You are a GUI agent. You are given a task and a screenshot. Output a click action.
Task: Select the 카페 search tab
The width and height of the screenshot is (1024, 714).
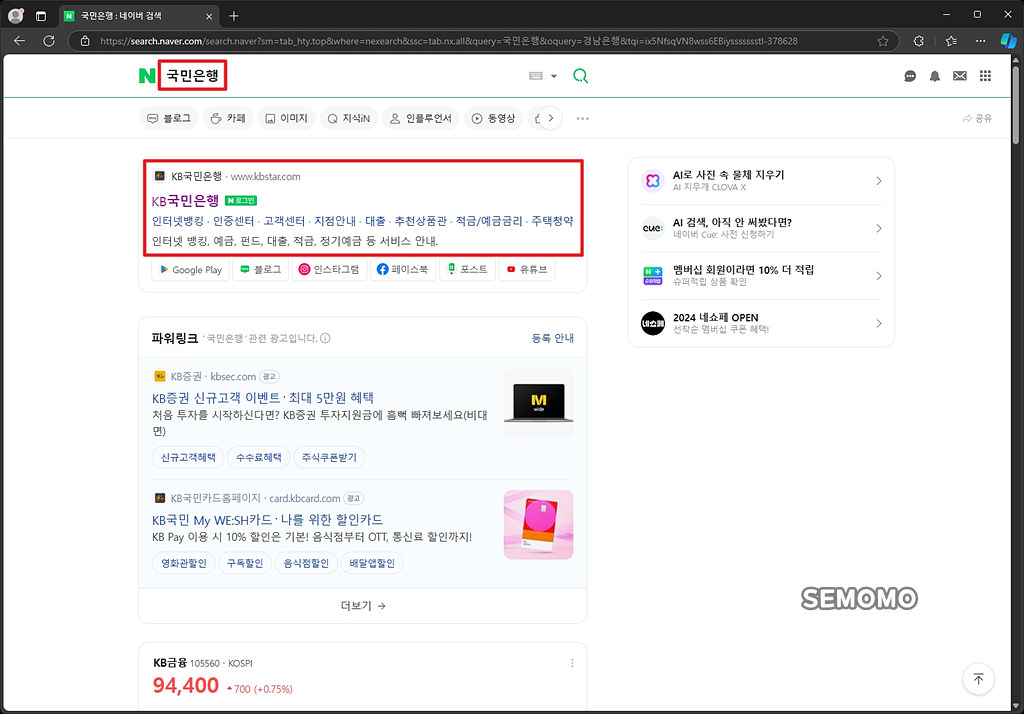pyautogui.click(x=228, y=118)
